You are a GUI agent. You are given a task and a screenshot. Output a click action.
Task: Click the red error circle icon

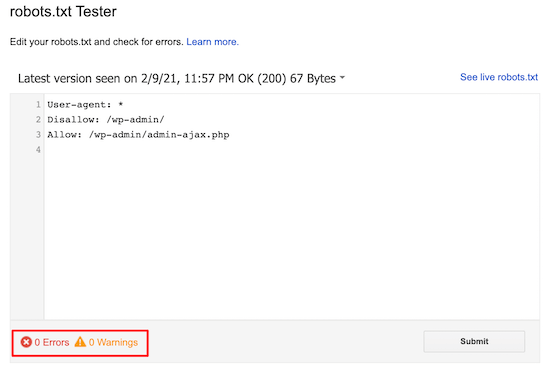tap(26, 342)
